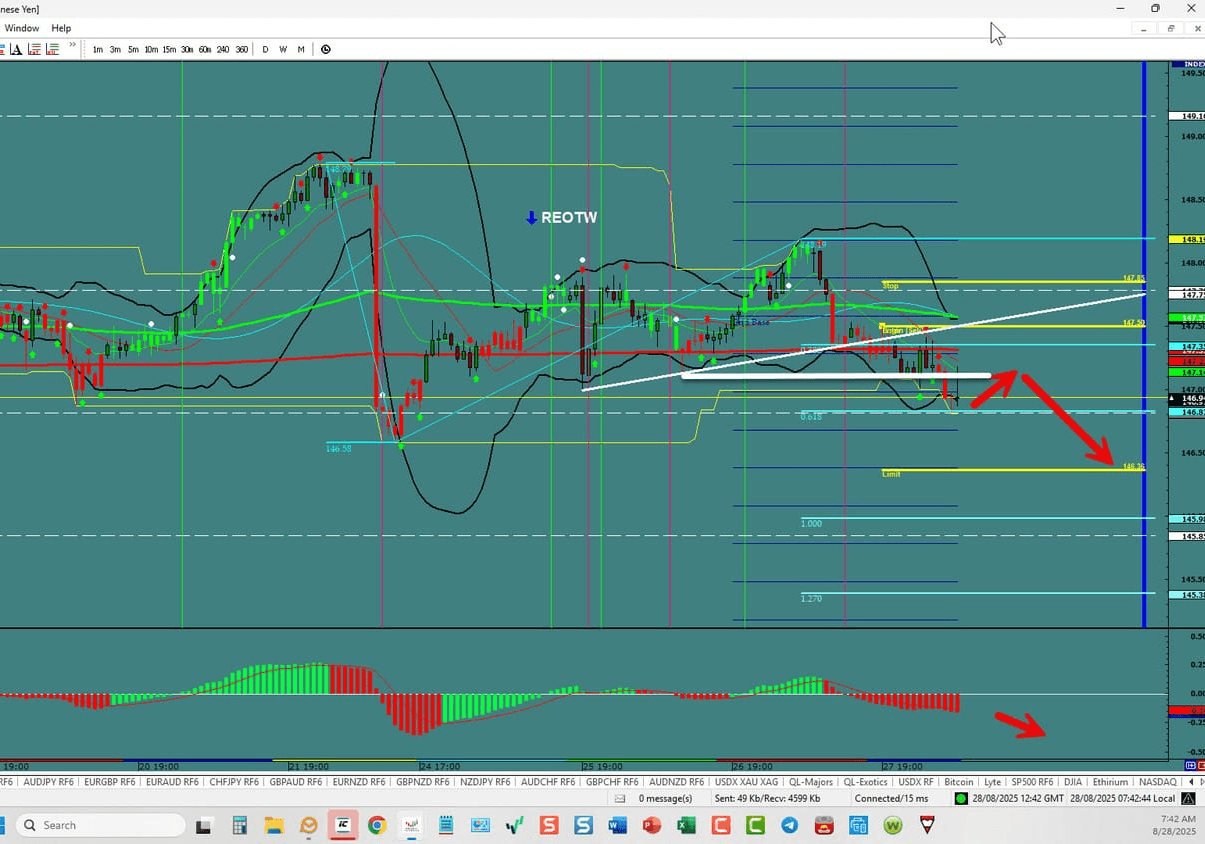Click the green connection status indicator
This screenshot has width=1205, height=844.
pos(961,798)
